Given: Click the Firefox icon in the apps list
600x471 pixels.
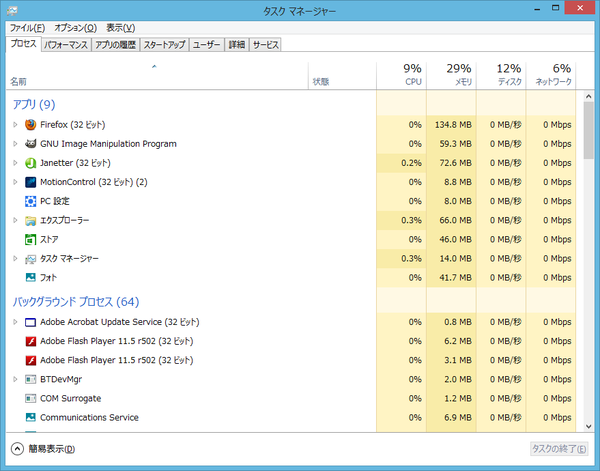Looking at the screenshot, I should [x=30, y=125].
